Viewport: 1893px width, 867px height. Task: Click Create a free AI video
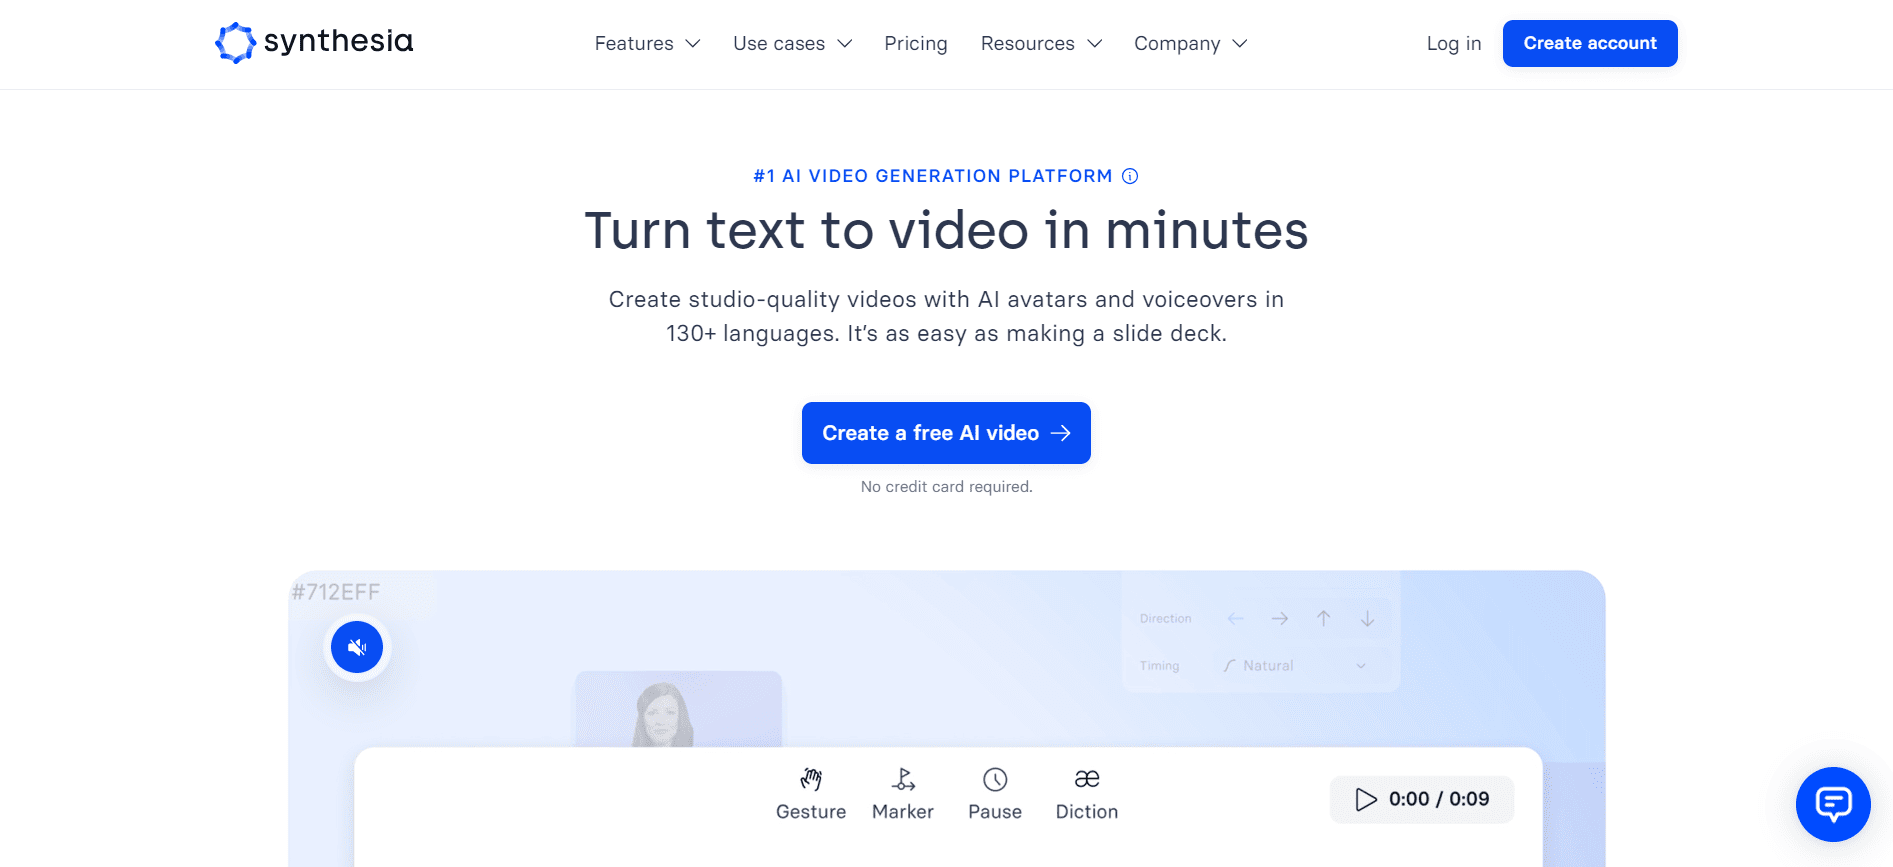946,433
